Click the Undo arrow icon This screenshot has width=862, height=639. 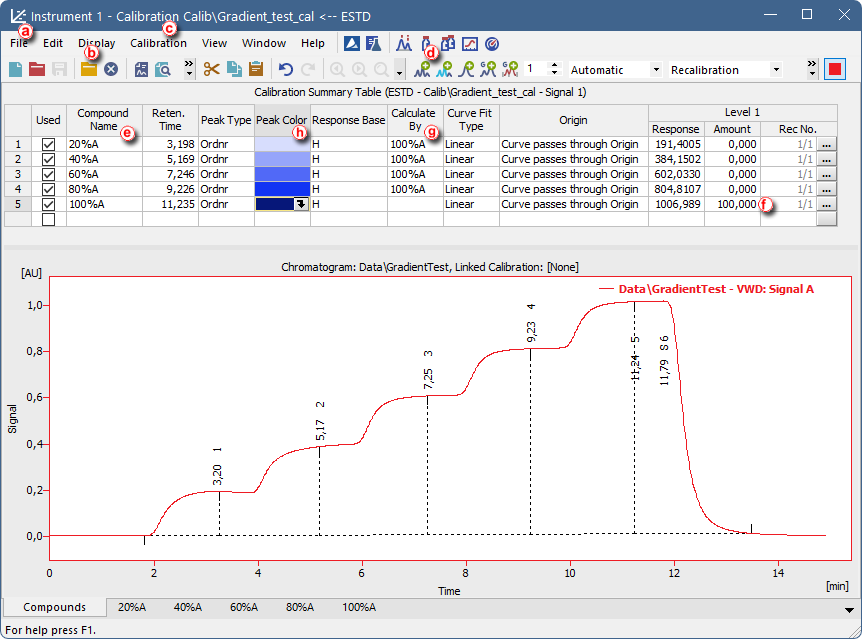(x=286, y=69)
